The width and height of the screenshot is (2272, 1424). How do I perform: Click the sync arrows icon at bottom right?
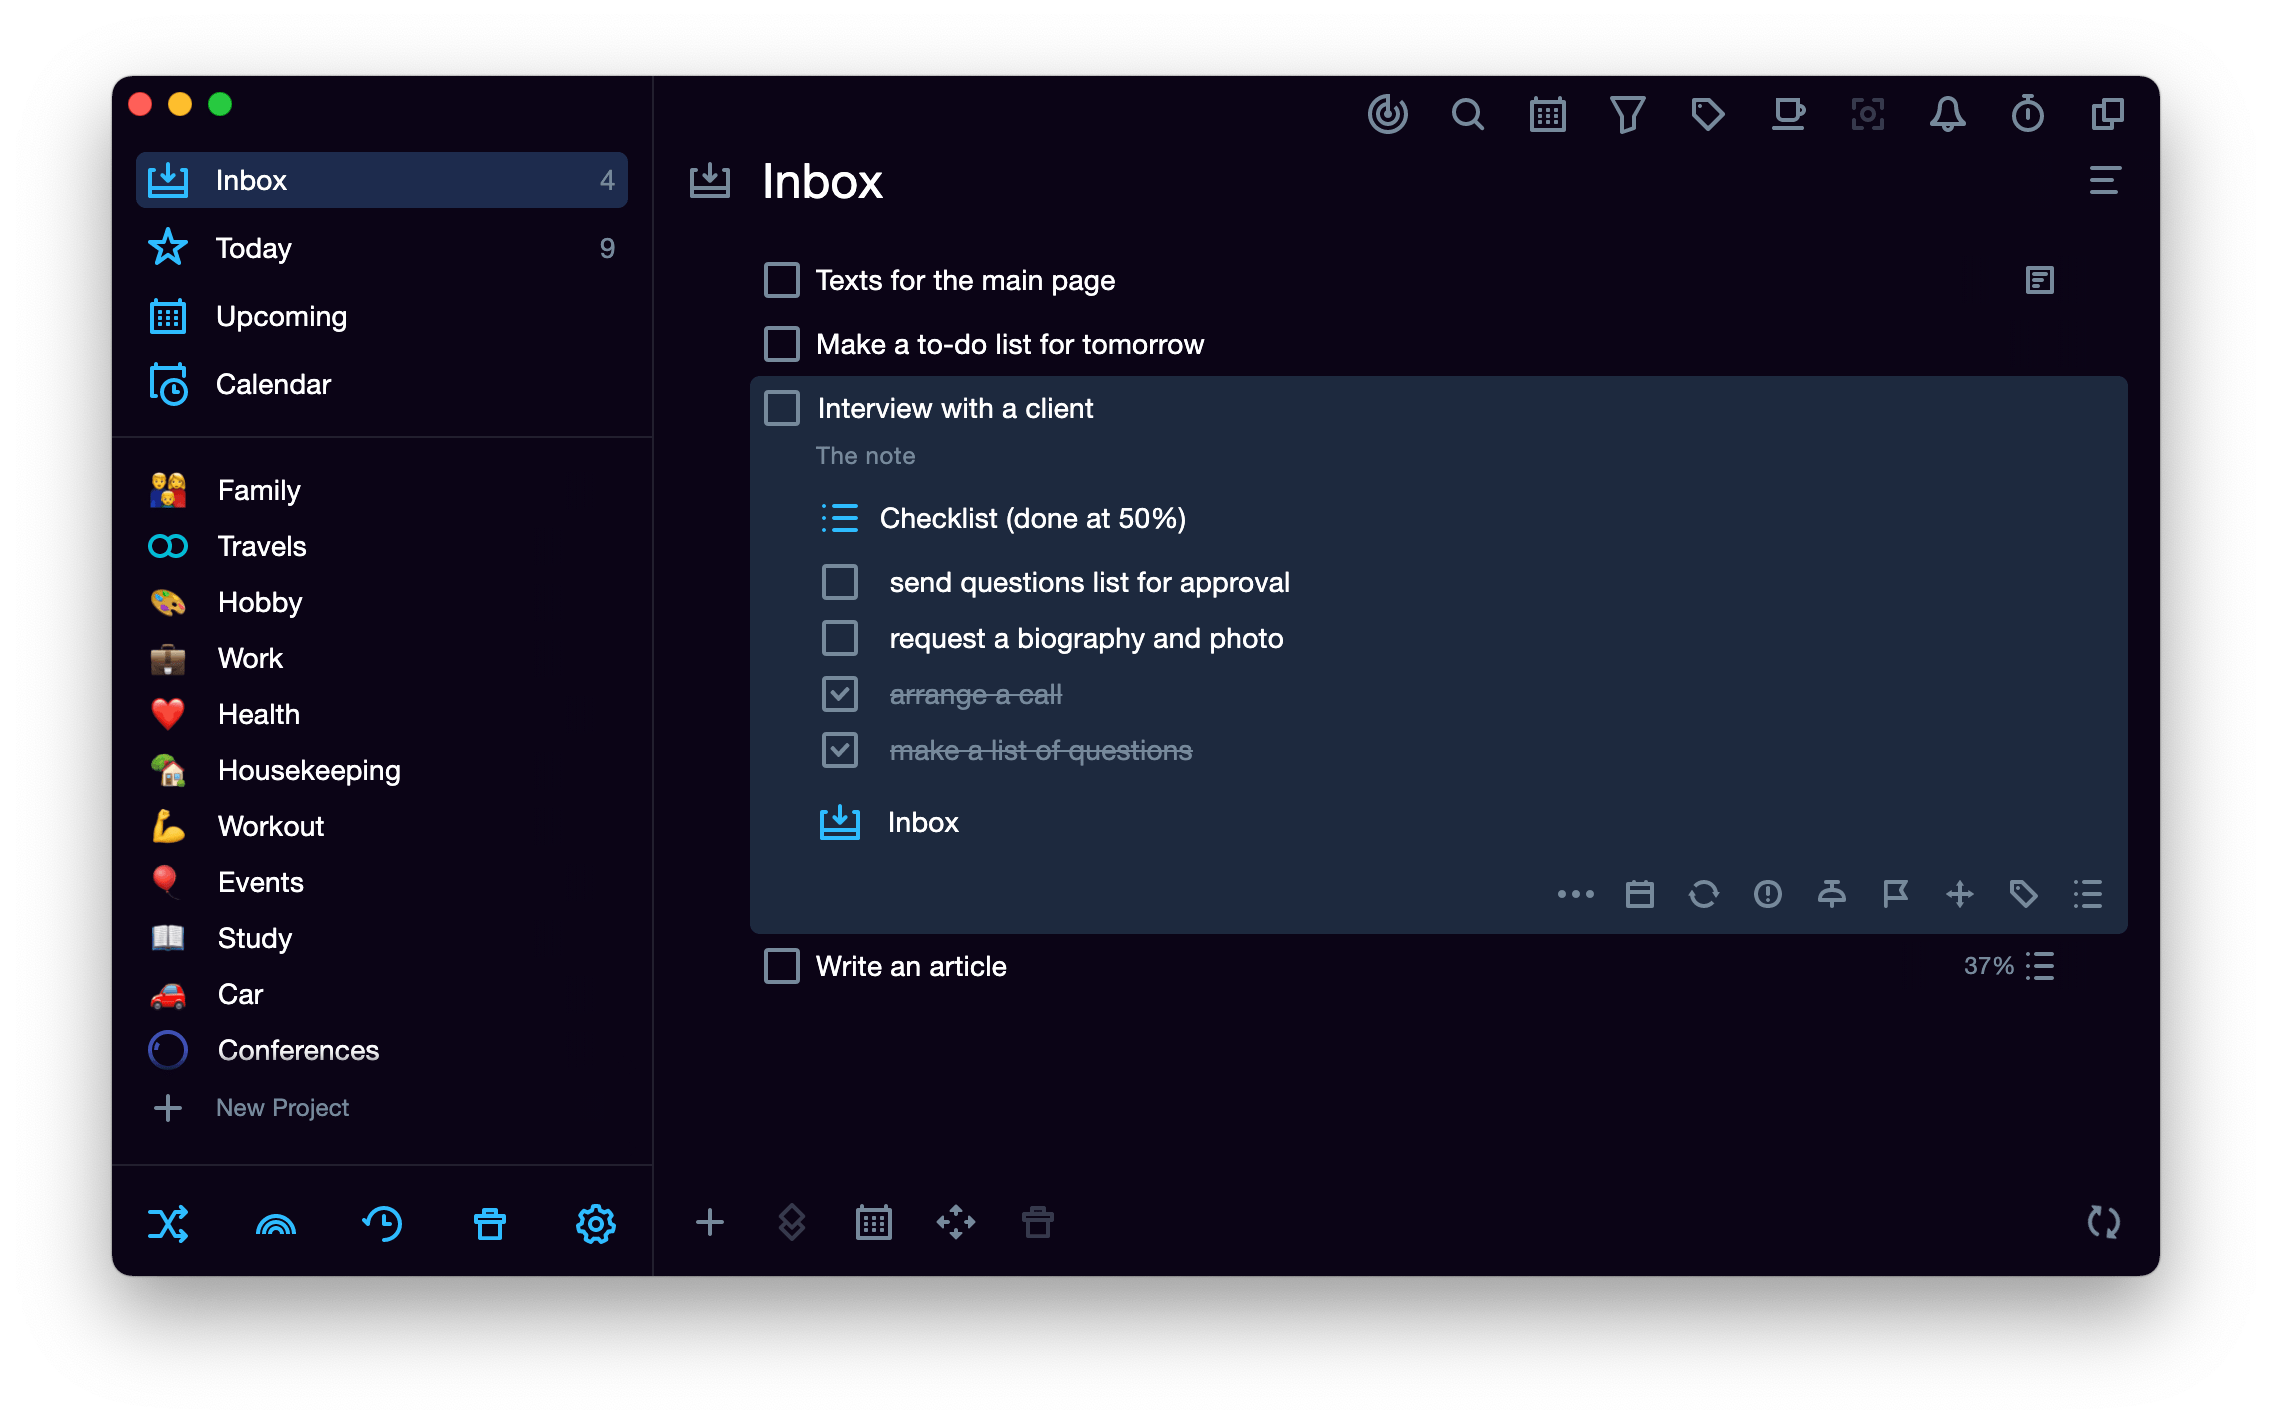click(x=2104, y=1222)
